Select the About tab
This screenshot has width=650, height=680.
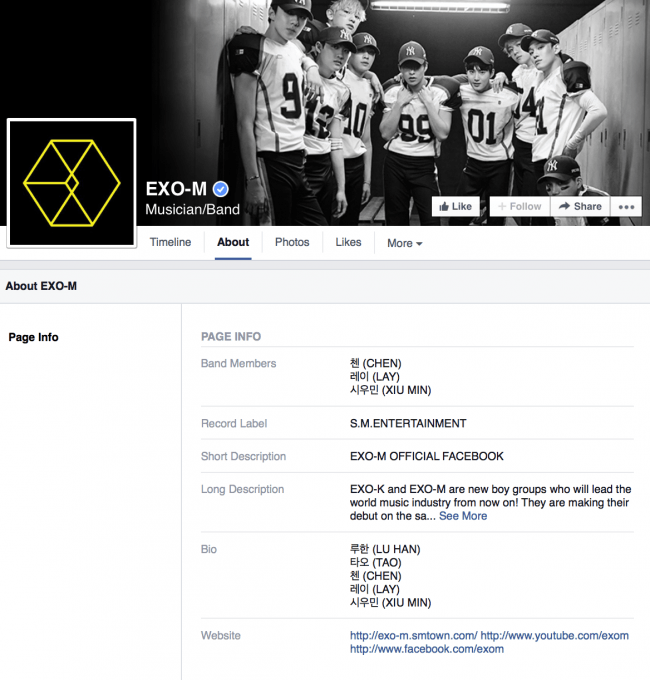tap(233, 242)
